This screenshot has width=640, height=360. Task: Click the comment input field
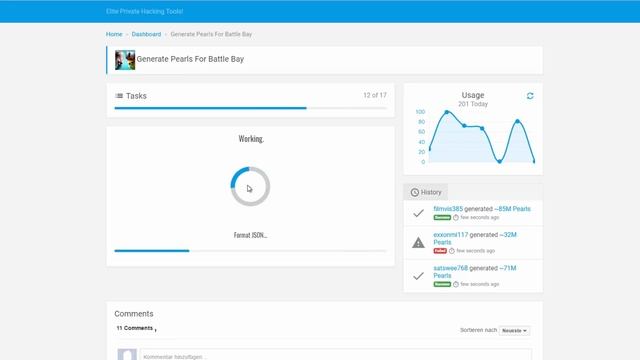point(336,355)
